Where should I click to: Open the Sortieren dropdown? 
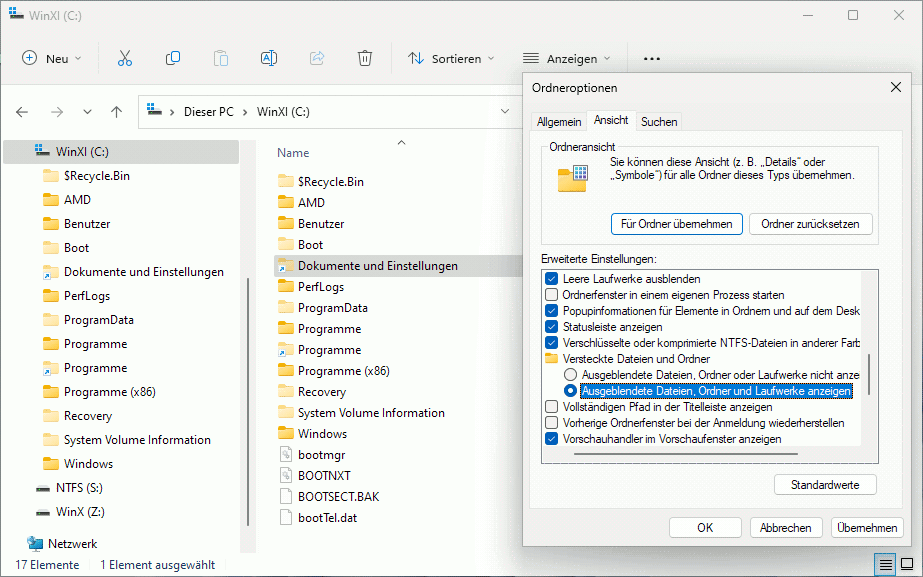(451, 58)
